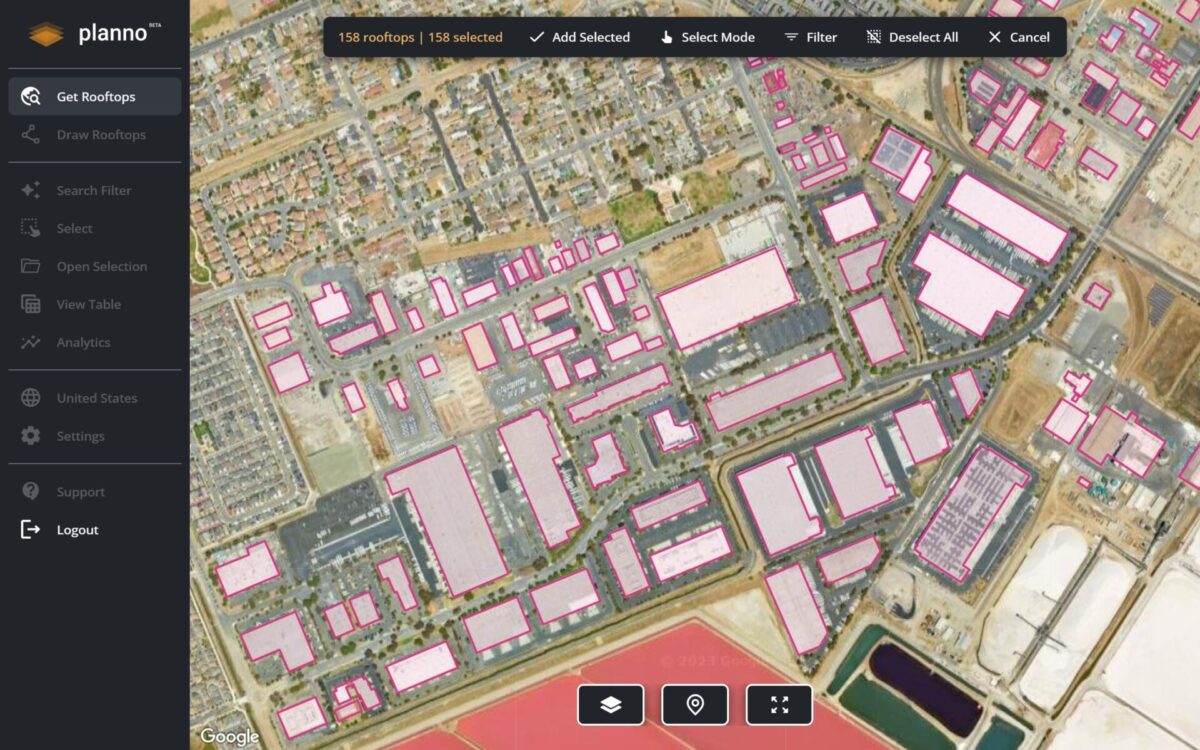This screenshot has width=1200, height=750.
Task: Cancel the rooftop selection
Action: pos(1018,38)
